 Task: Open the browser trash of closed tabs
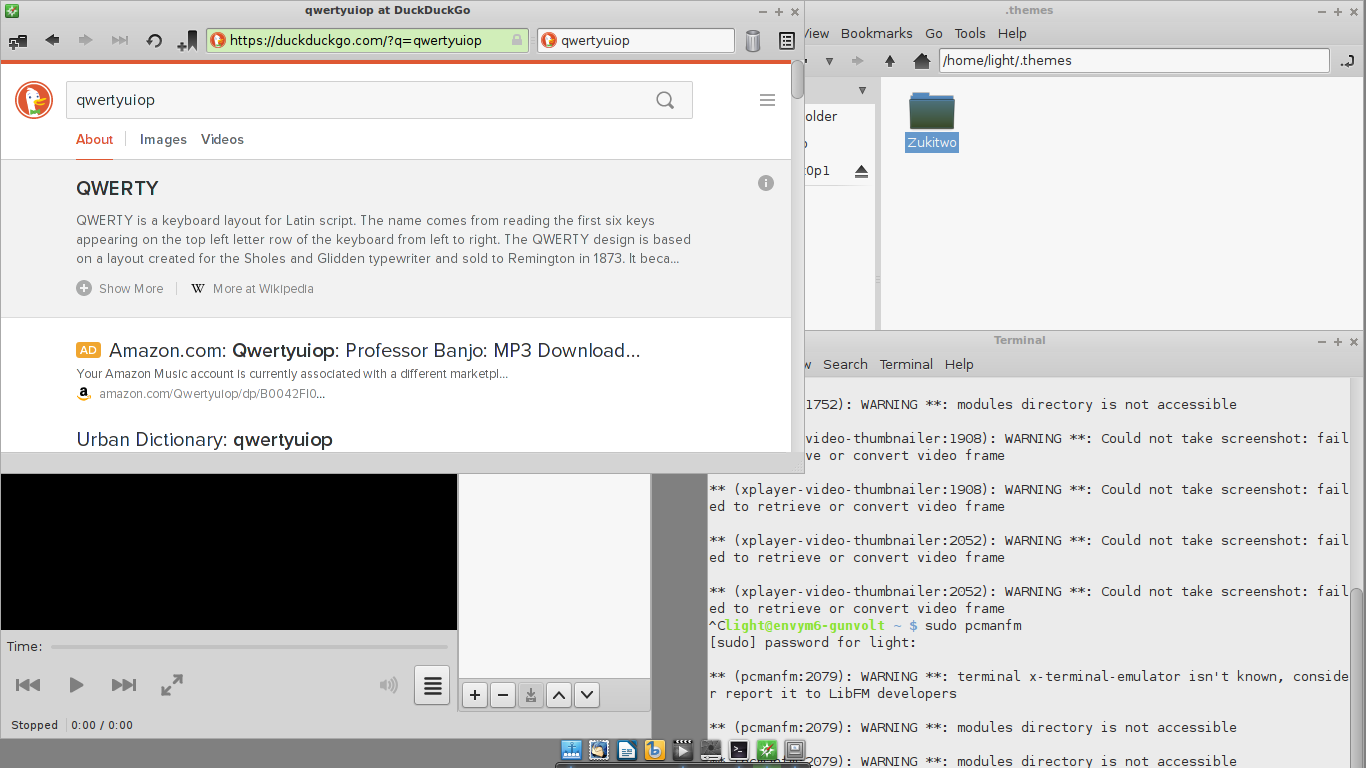[x=753, y=41]
